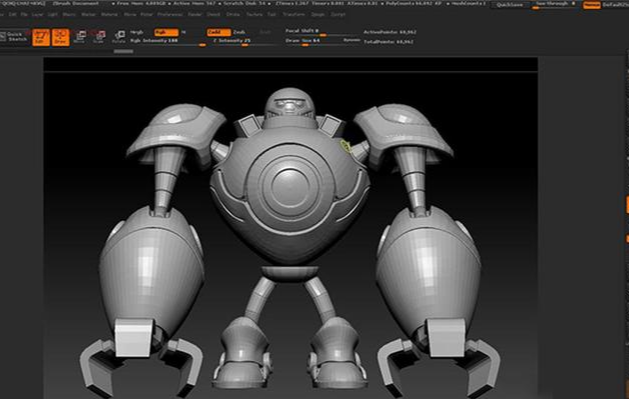Toggle Dynamic draw size option
Image resolution: width=630 pixels, height=399 pixels.
click(x=351, y=41)
